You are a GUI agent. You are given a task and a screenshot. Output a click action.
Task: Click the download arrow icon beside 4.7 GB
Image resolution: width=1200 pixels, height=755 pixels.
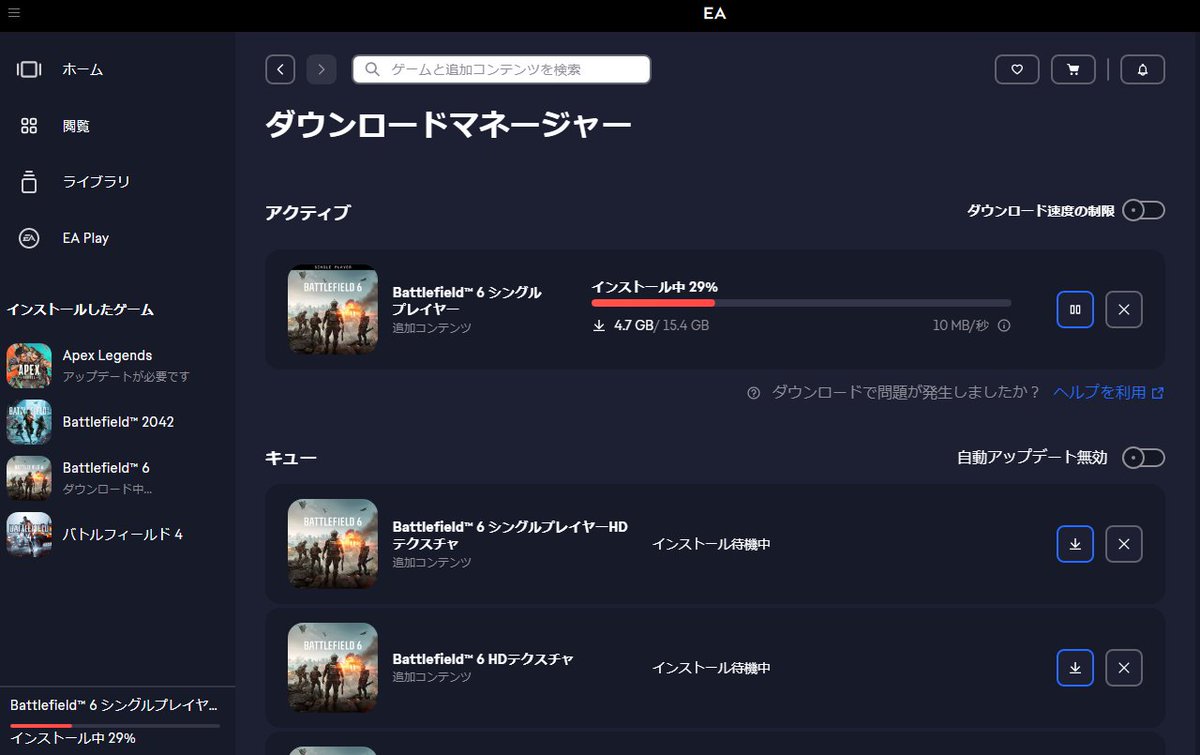599,325
